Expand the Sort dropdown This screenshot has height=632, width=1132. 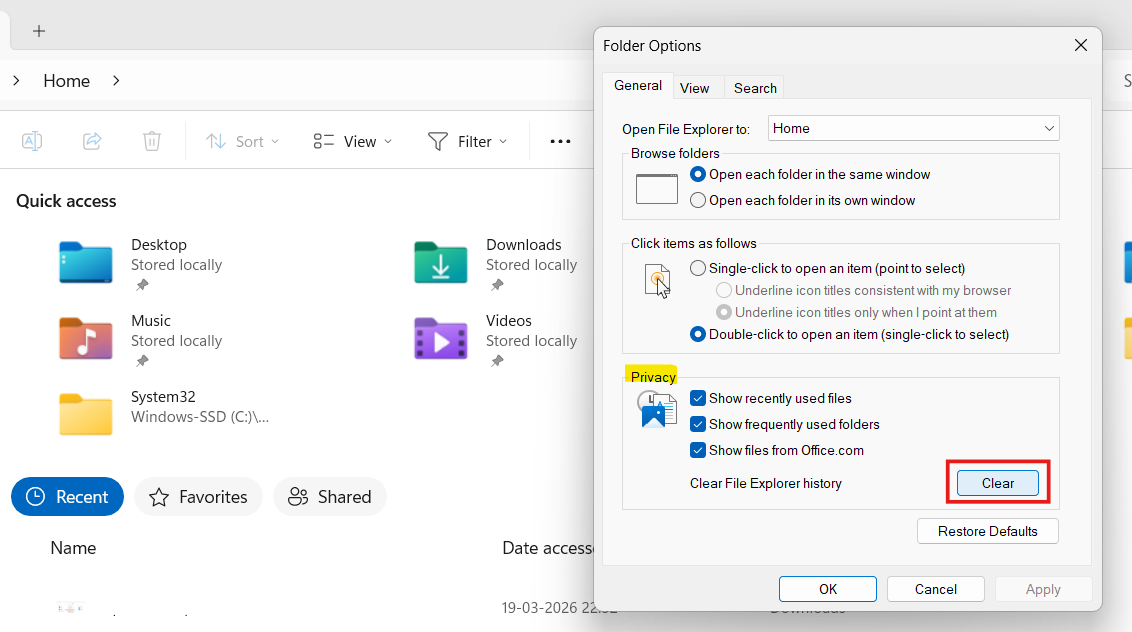tap(241, 141)
